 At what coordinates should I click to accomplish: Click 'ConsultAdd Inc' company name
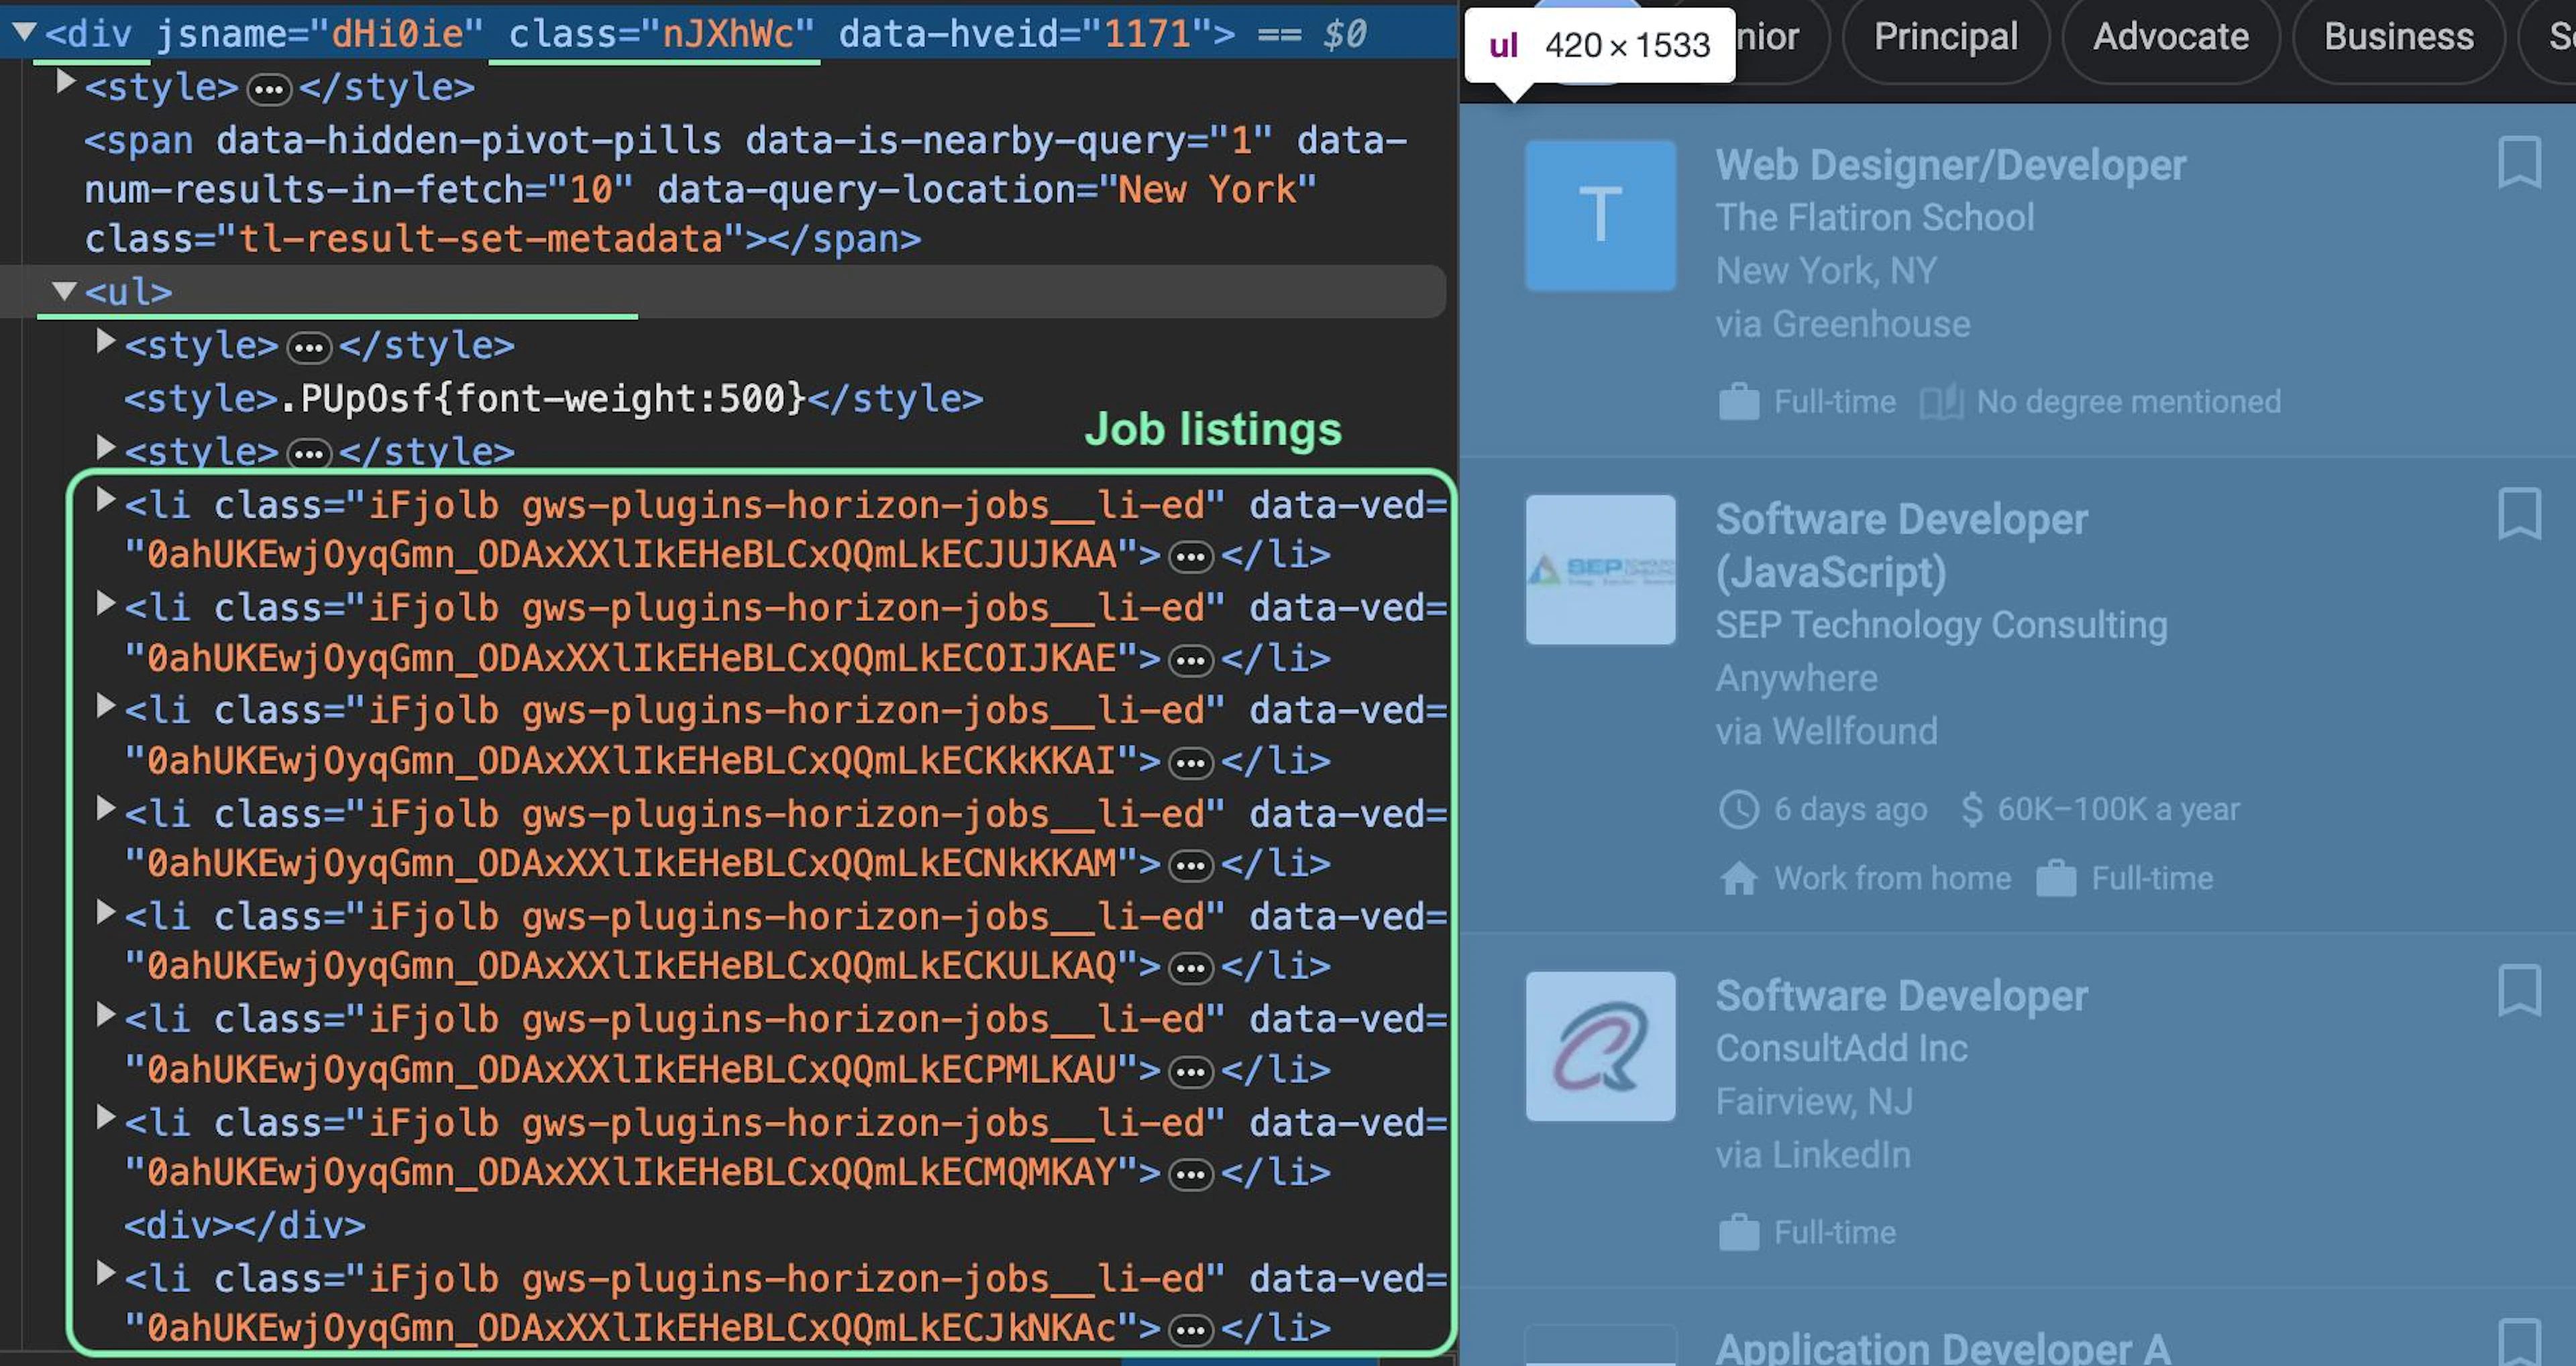pyautogui.click(x=1841, y=1049)
